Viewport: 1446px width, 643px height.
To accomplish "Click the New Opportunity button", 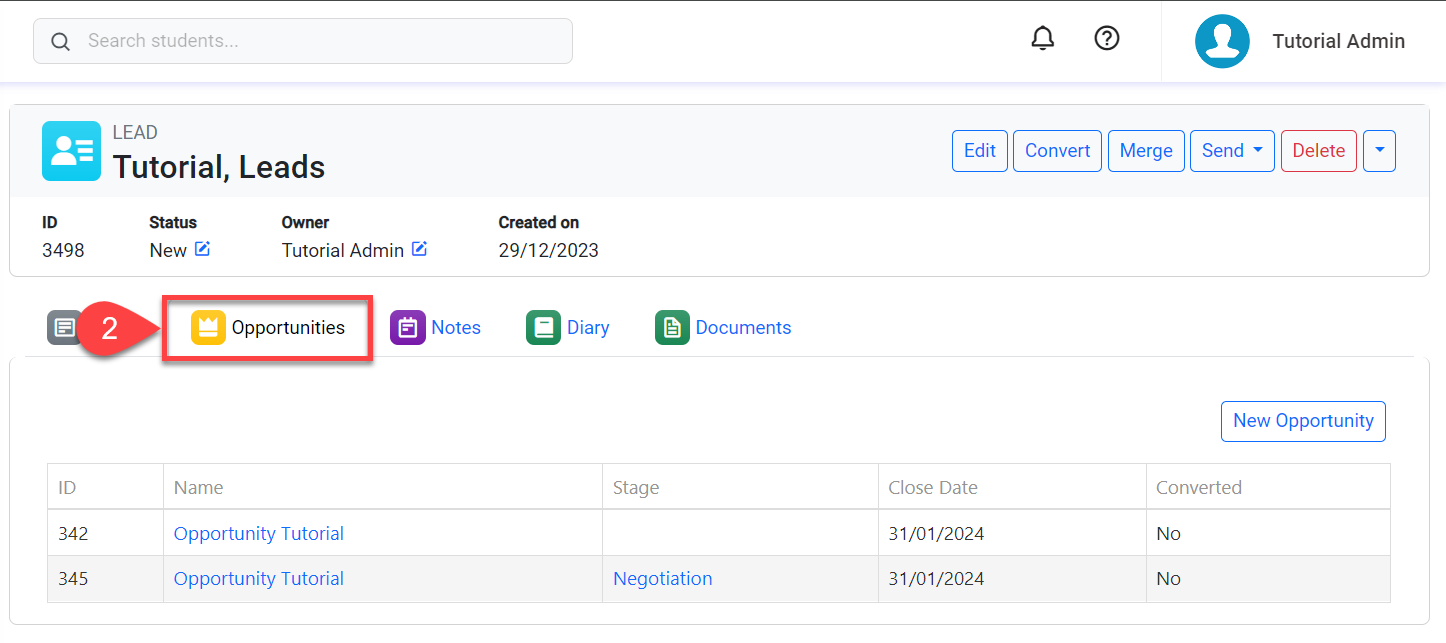I will pos(1303,421).
